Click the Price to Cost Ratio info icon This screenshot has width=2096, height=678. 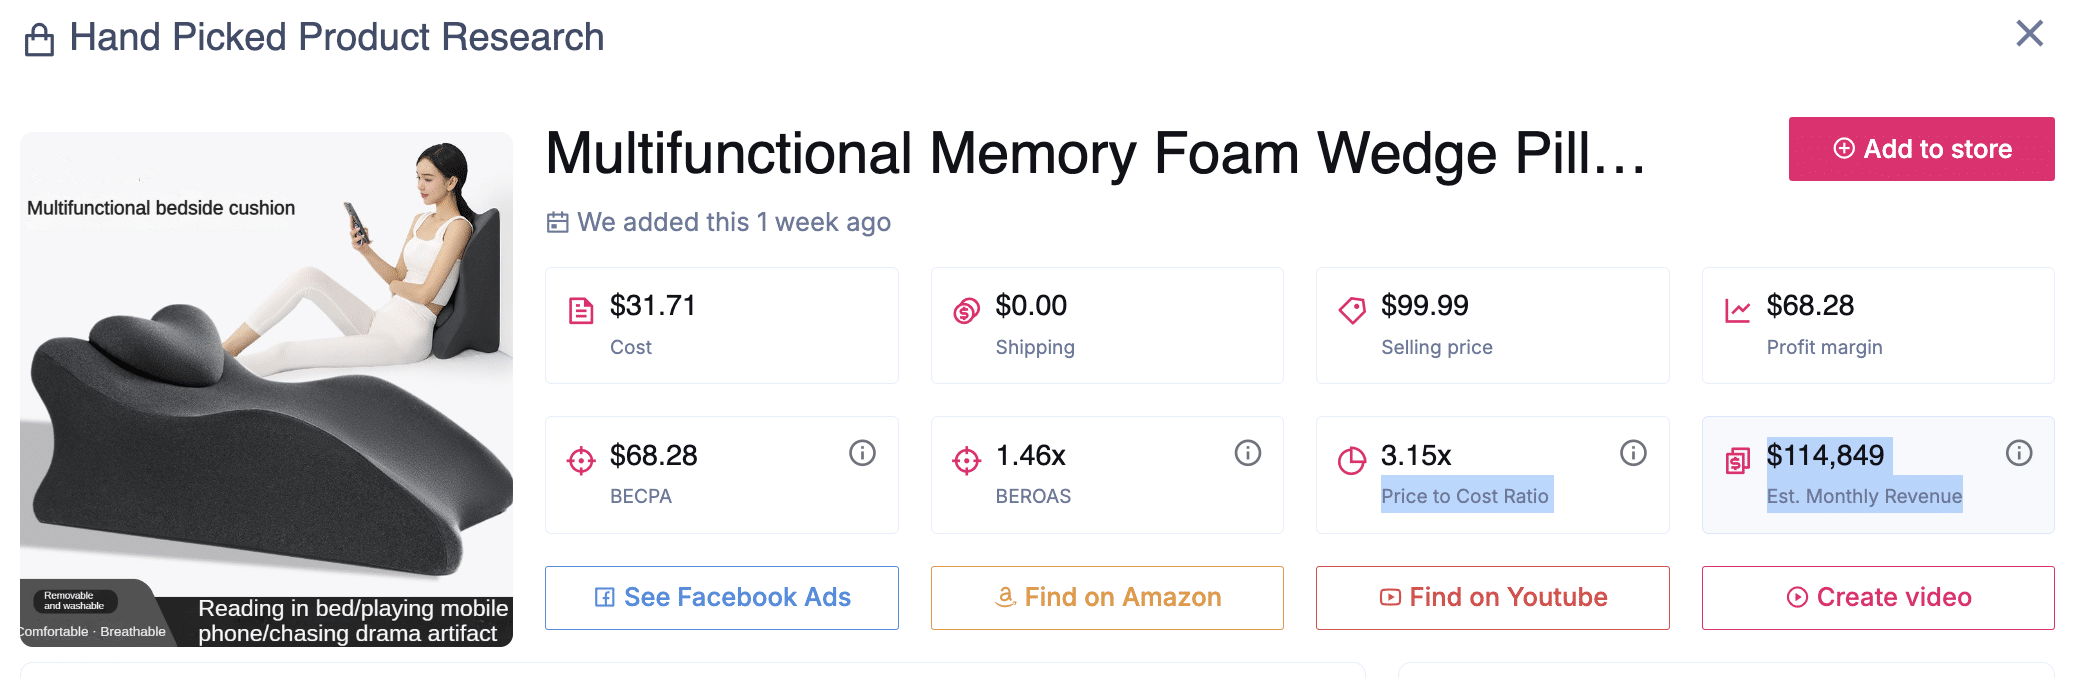click(1633, 453)
